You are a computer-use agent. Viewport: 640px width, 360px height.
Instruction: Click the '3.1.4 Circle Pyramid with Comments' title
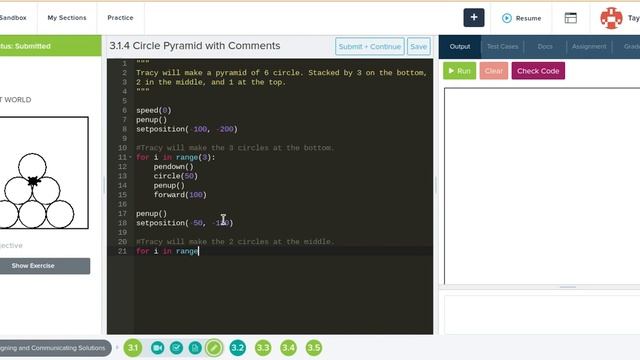tap(195, 46)
